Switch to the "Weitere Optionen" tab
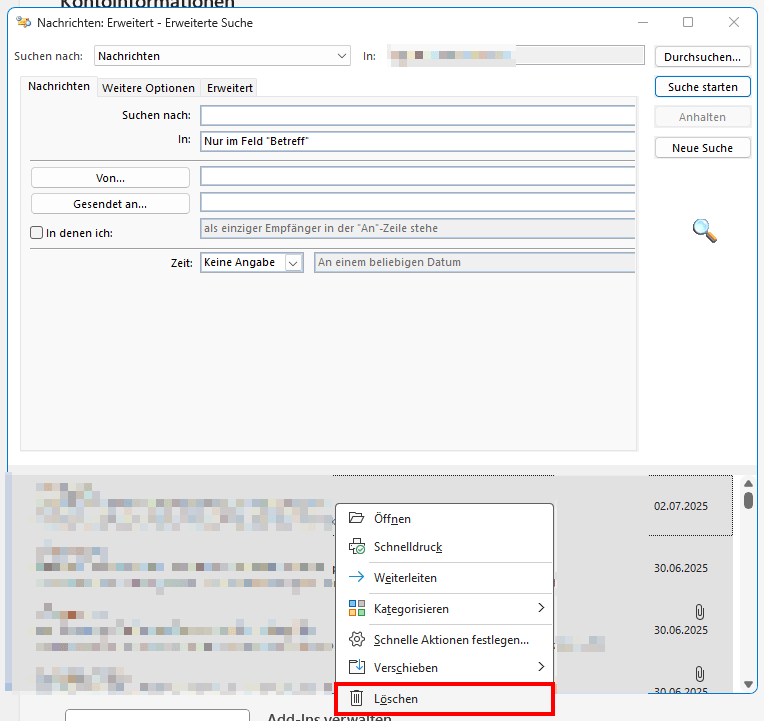This screenshot has height=721, width=764. pos(148,88)
